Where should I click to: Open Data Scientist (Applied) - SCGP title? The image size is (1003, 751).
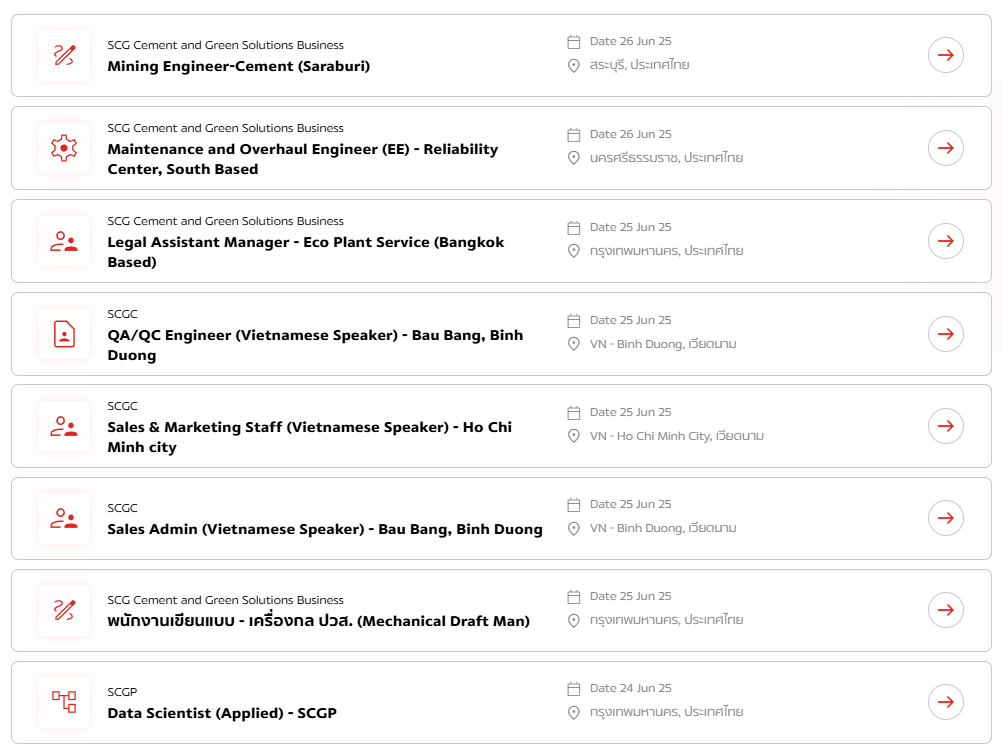[222, 713]
